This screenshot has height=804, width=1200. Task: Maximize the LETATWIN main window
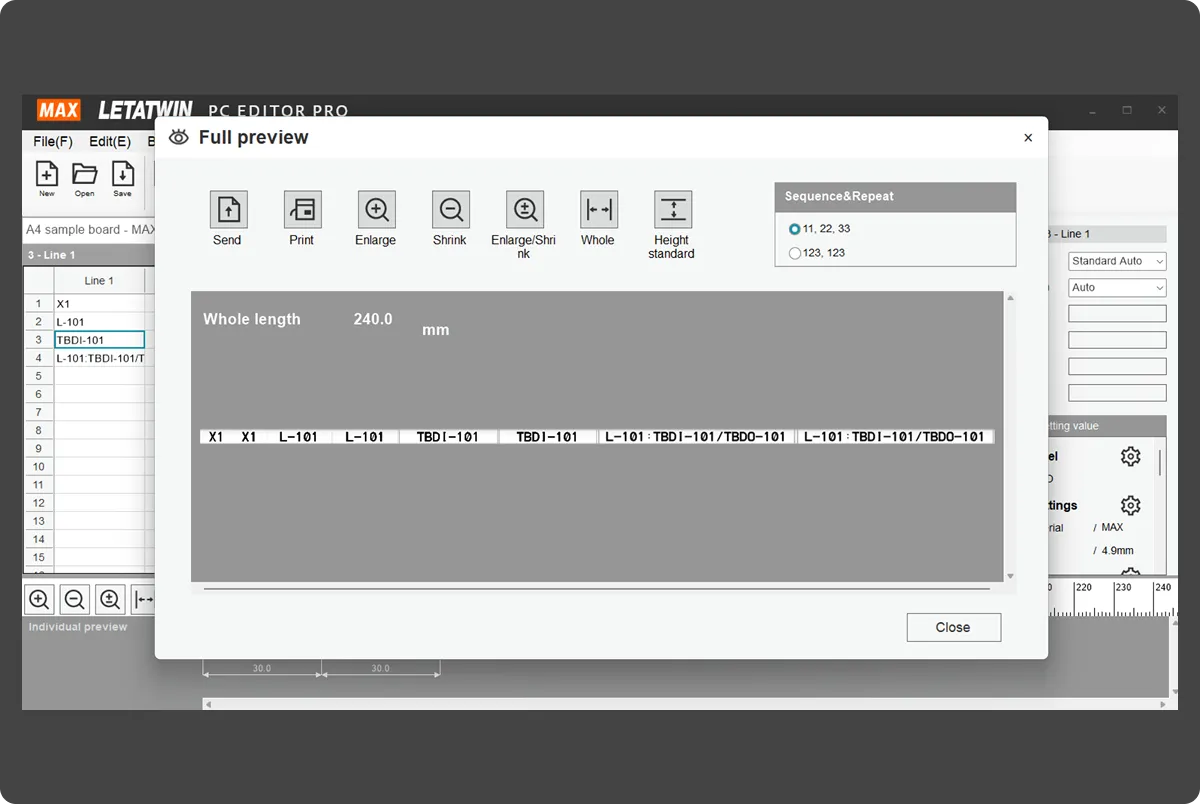1127,110
